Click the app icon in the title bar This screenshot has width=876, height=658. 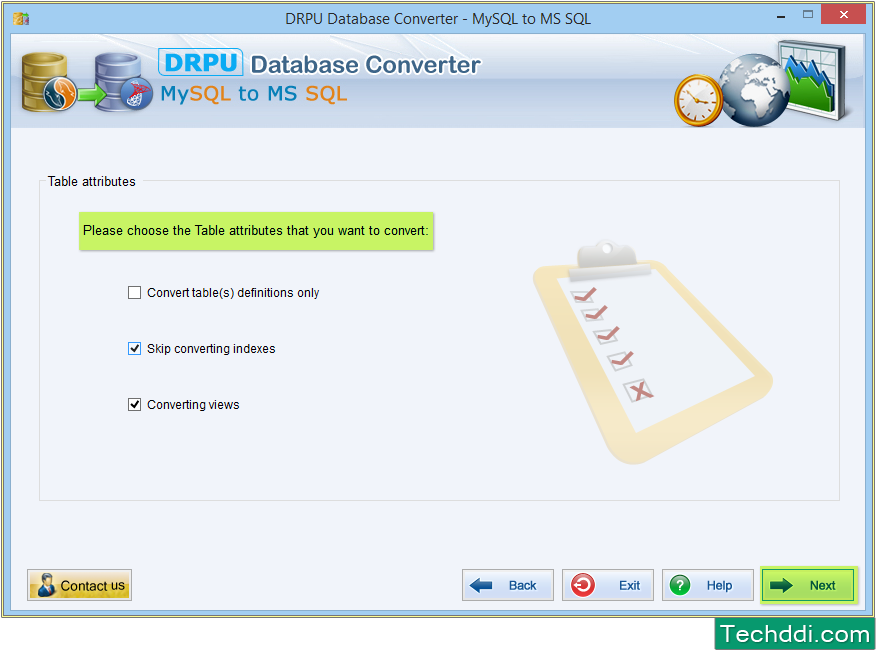coord(21,18)
